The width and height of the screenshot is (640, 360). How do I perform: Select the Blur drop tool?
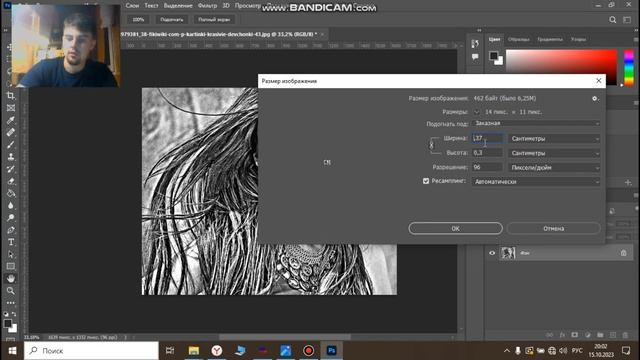click(x=11, y=205)
